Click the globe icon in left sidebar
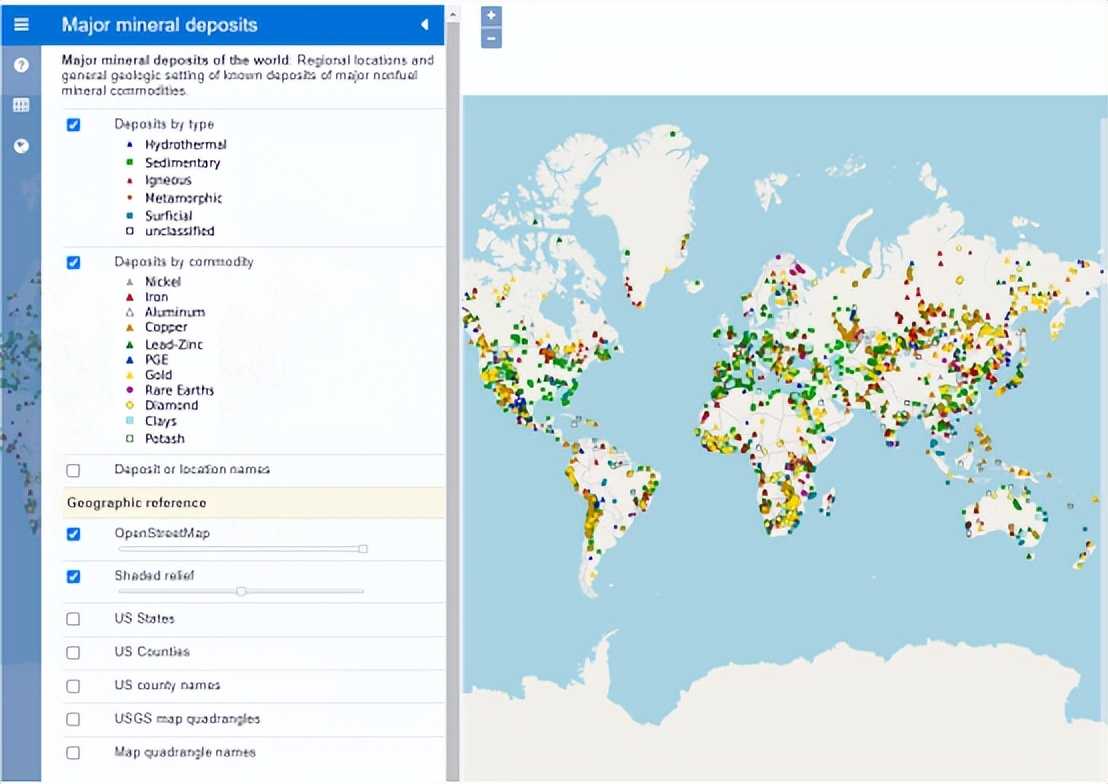The width and height of the screenshot is (1108, 784). point(21,146)
